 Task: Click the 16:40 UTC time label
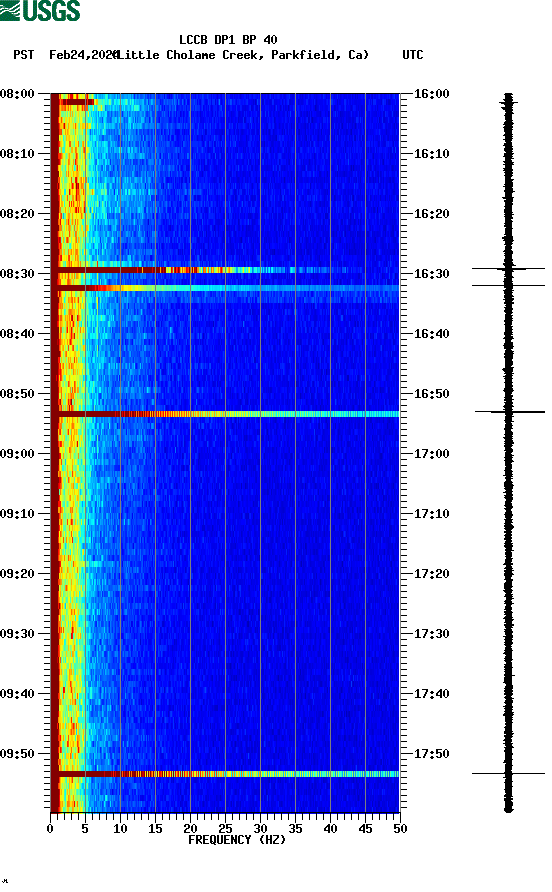[x=431, y=333]
